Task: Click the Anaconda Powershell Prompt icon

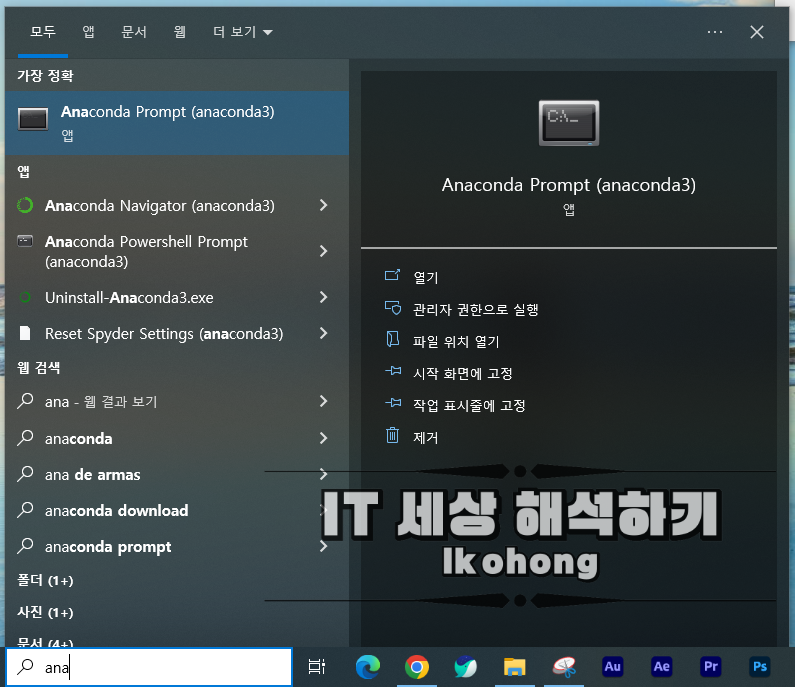Action: coord(25,241)
